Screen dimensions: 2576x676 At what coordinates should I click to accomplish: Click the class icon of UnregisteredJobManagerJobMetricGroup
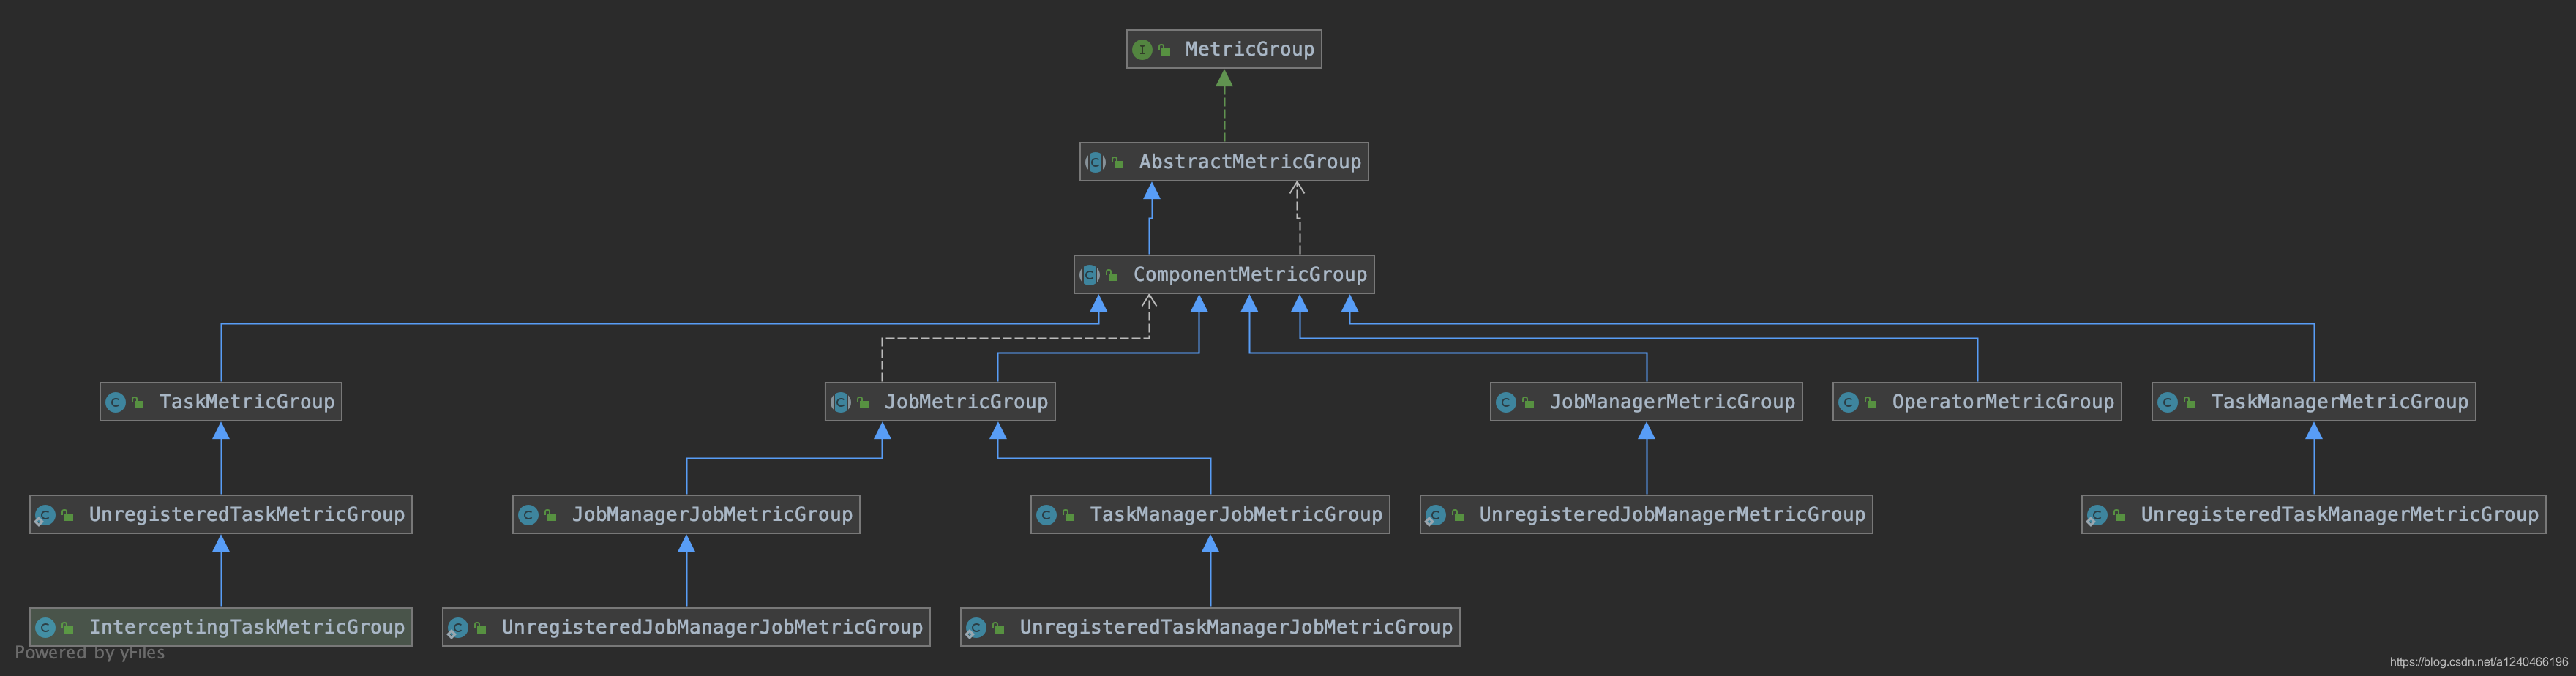tap(458, 628)
